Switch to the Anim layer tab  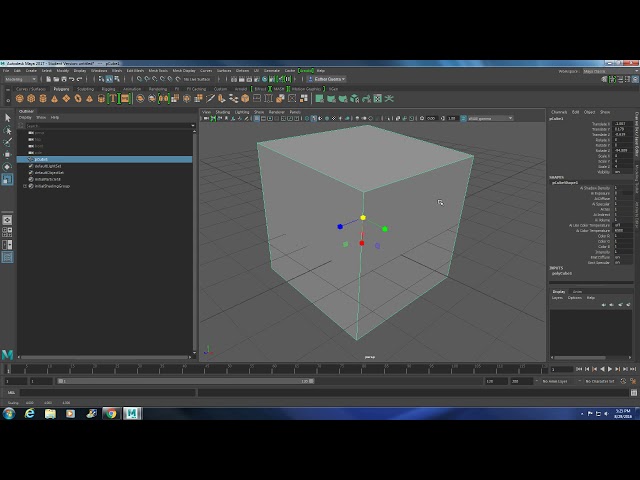point(577,291)
